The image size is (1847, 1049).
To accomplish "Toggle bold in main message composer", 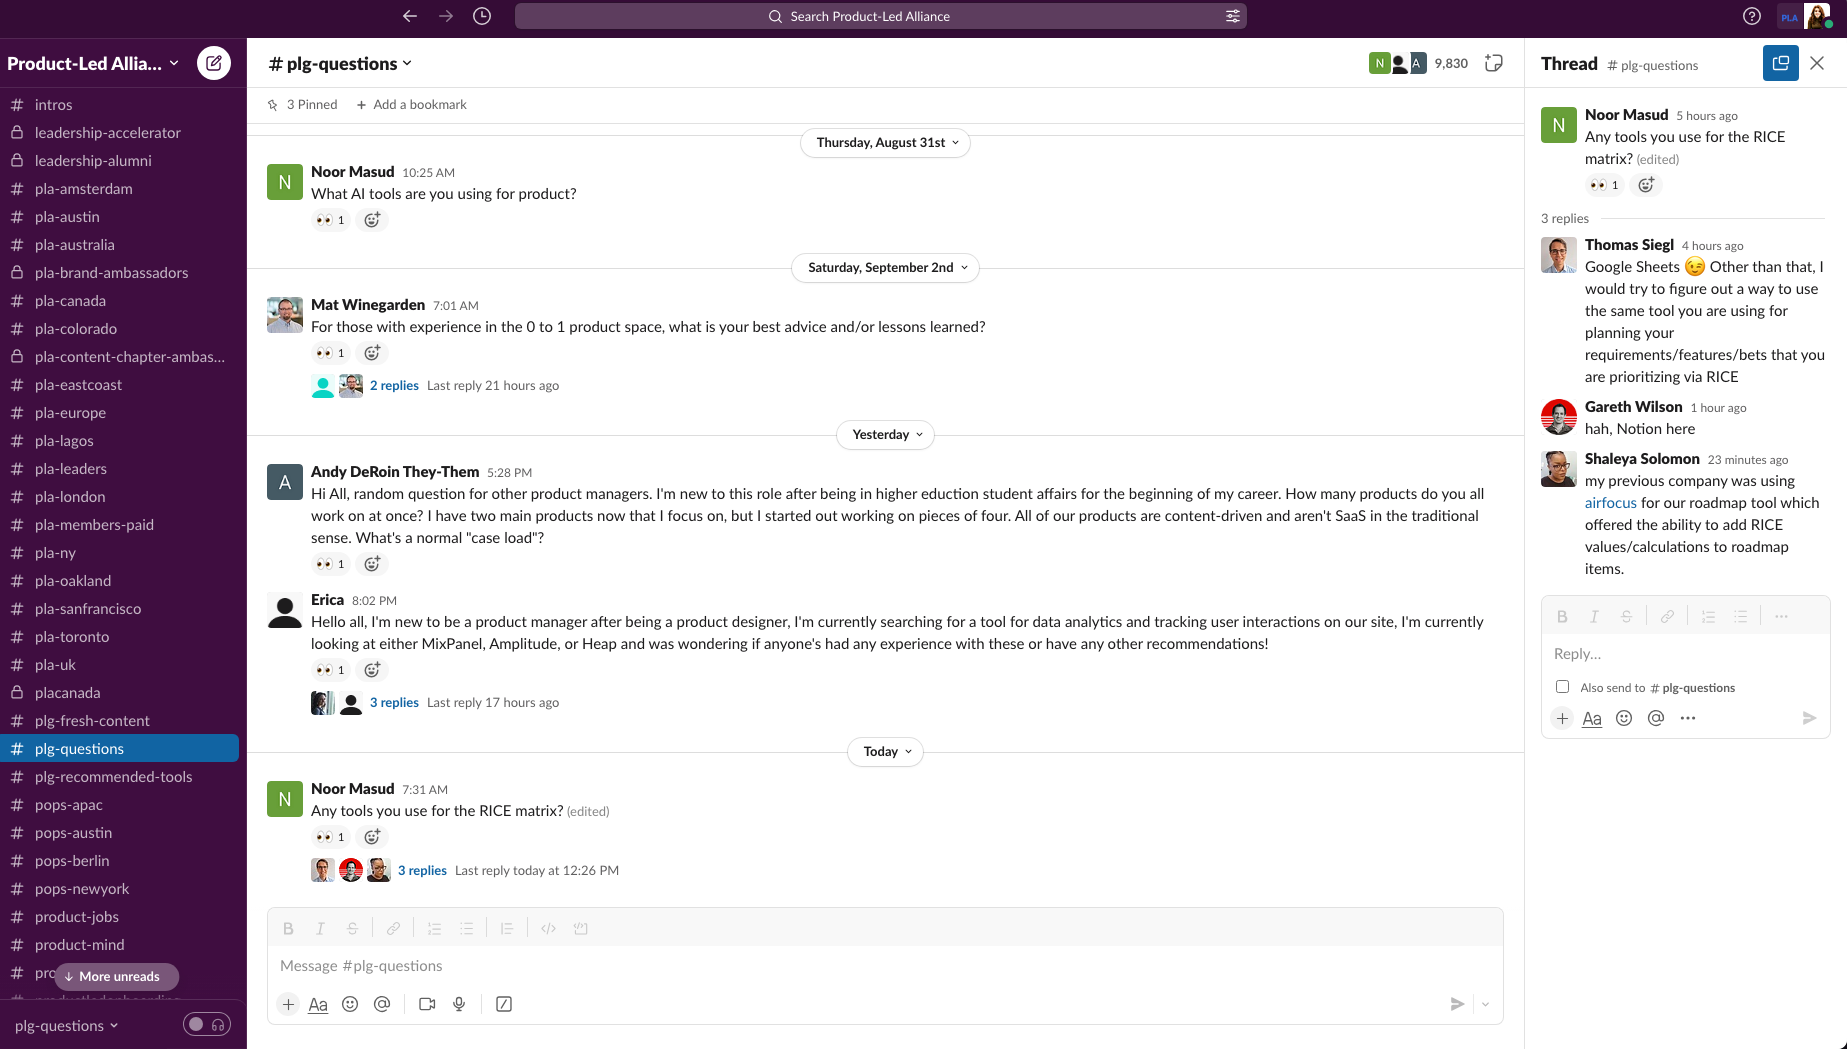I will tap(288, 928).
